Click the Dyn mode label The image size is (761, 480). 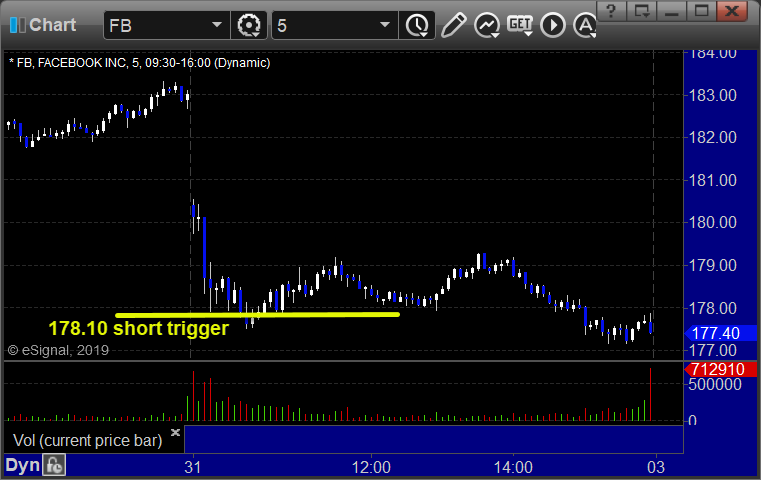22,465
